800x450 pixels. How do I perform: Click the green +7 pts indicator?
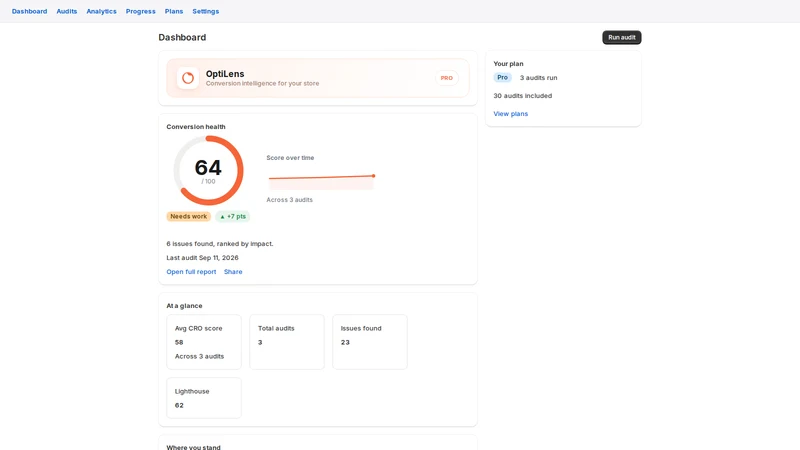pos(233,216)
